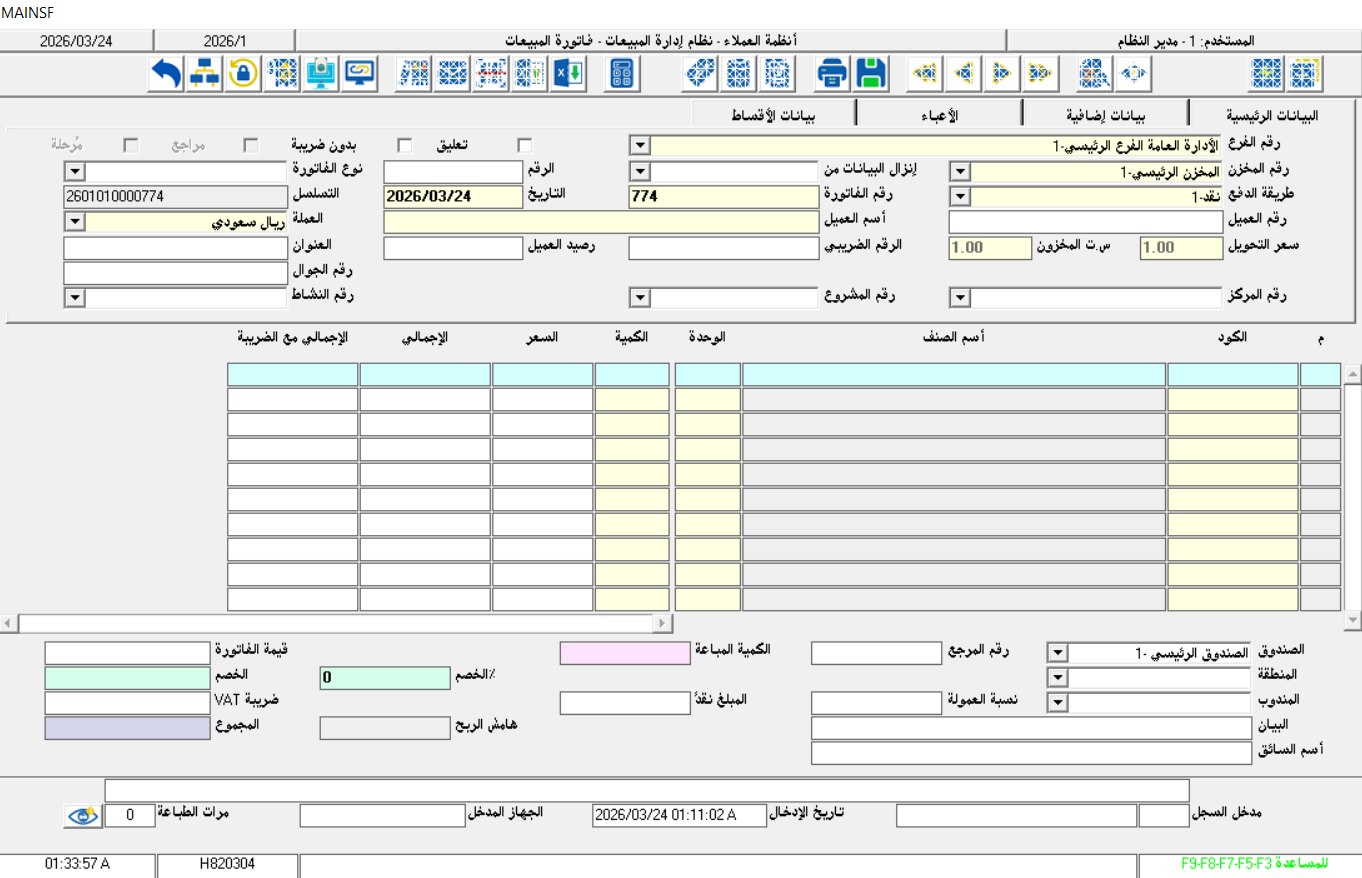1362x878 pixels.
Task: Switch to the بيانات إضافية tab
Action: point(1105,112)
